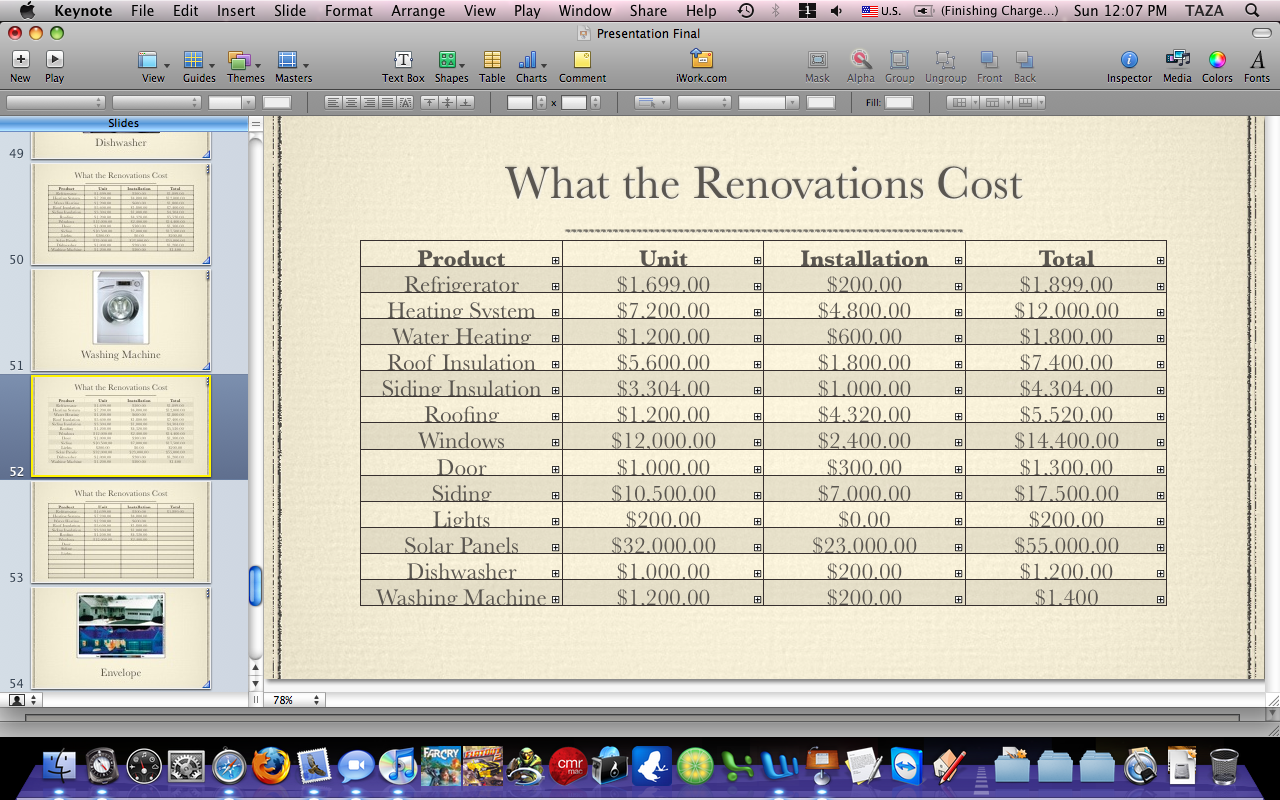
Task: Open Trash in the Dock
Action: [x=1224, y=765]
